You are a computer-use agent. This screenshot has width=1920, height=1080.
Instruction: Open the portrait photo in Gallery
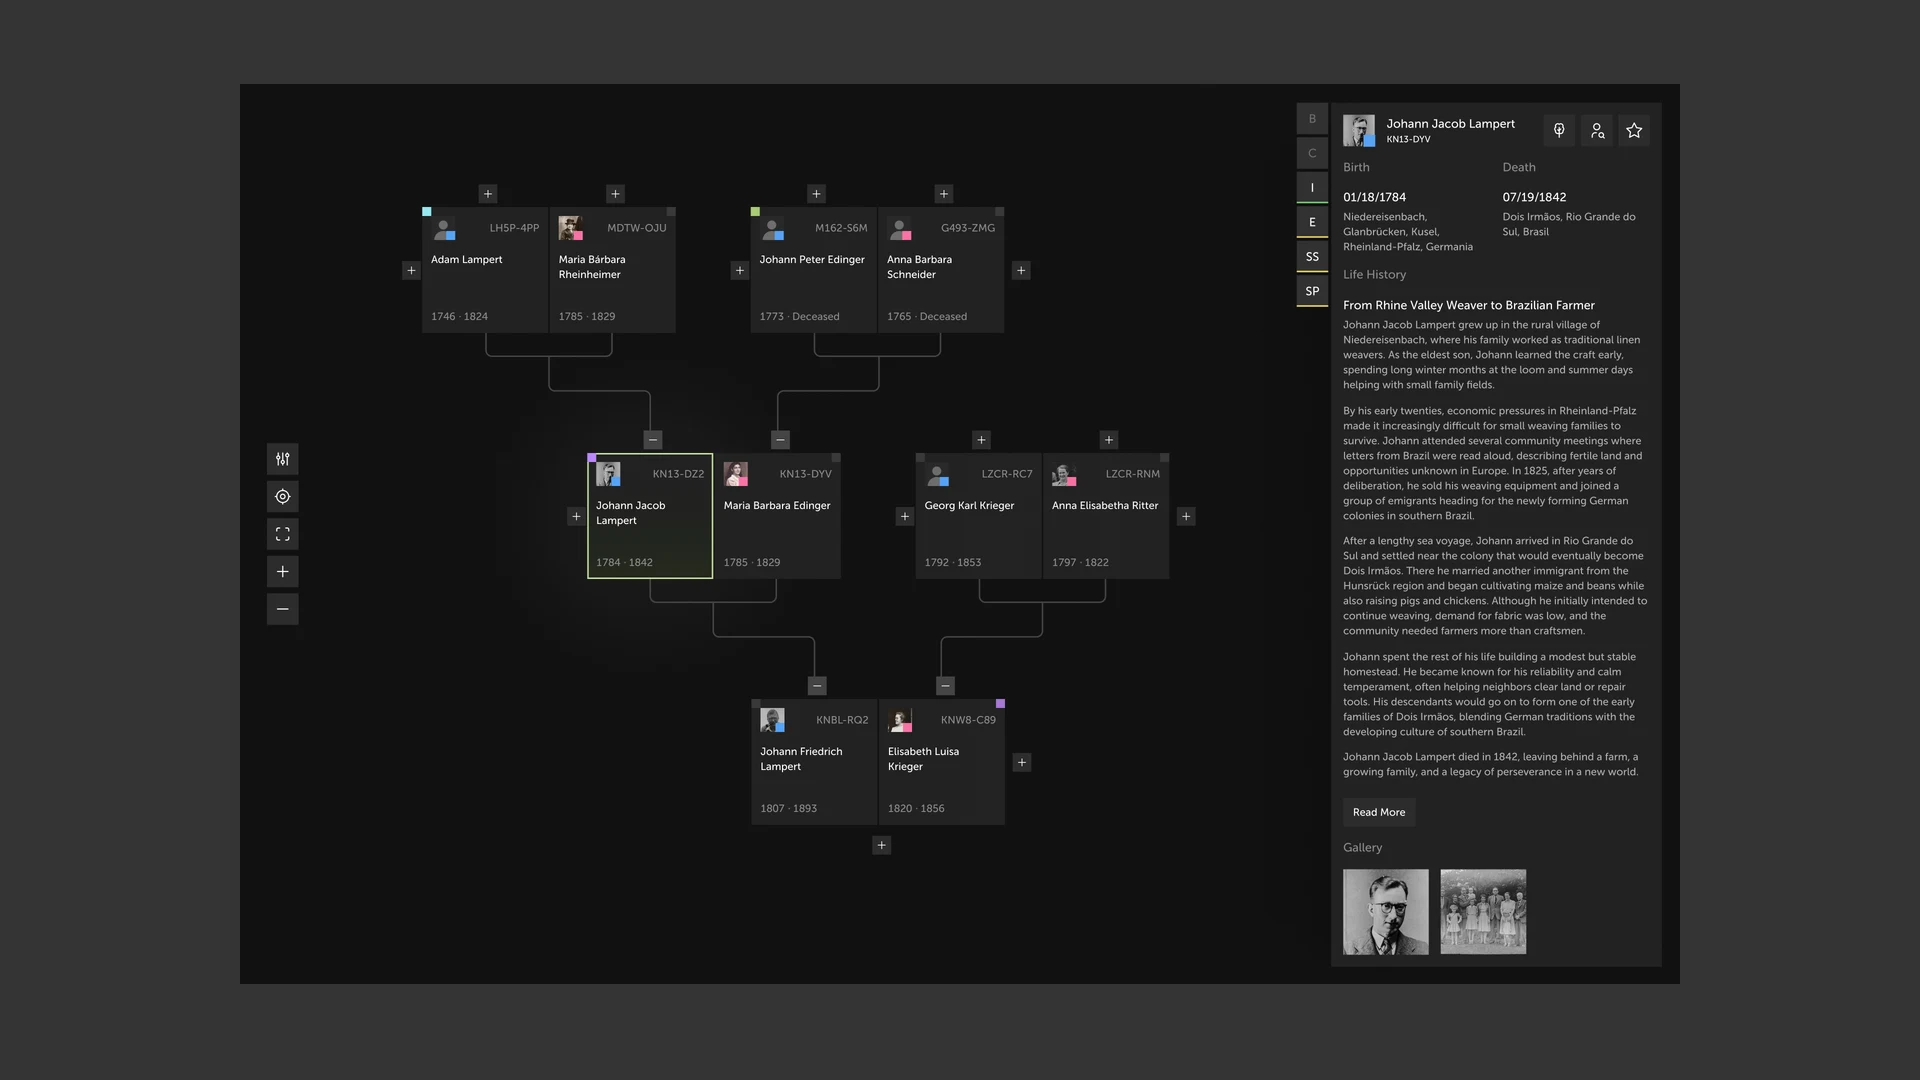pyautogui.click(x=1386, y=912)
